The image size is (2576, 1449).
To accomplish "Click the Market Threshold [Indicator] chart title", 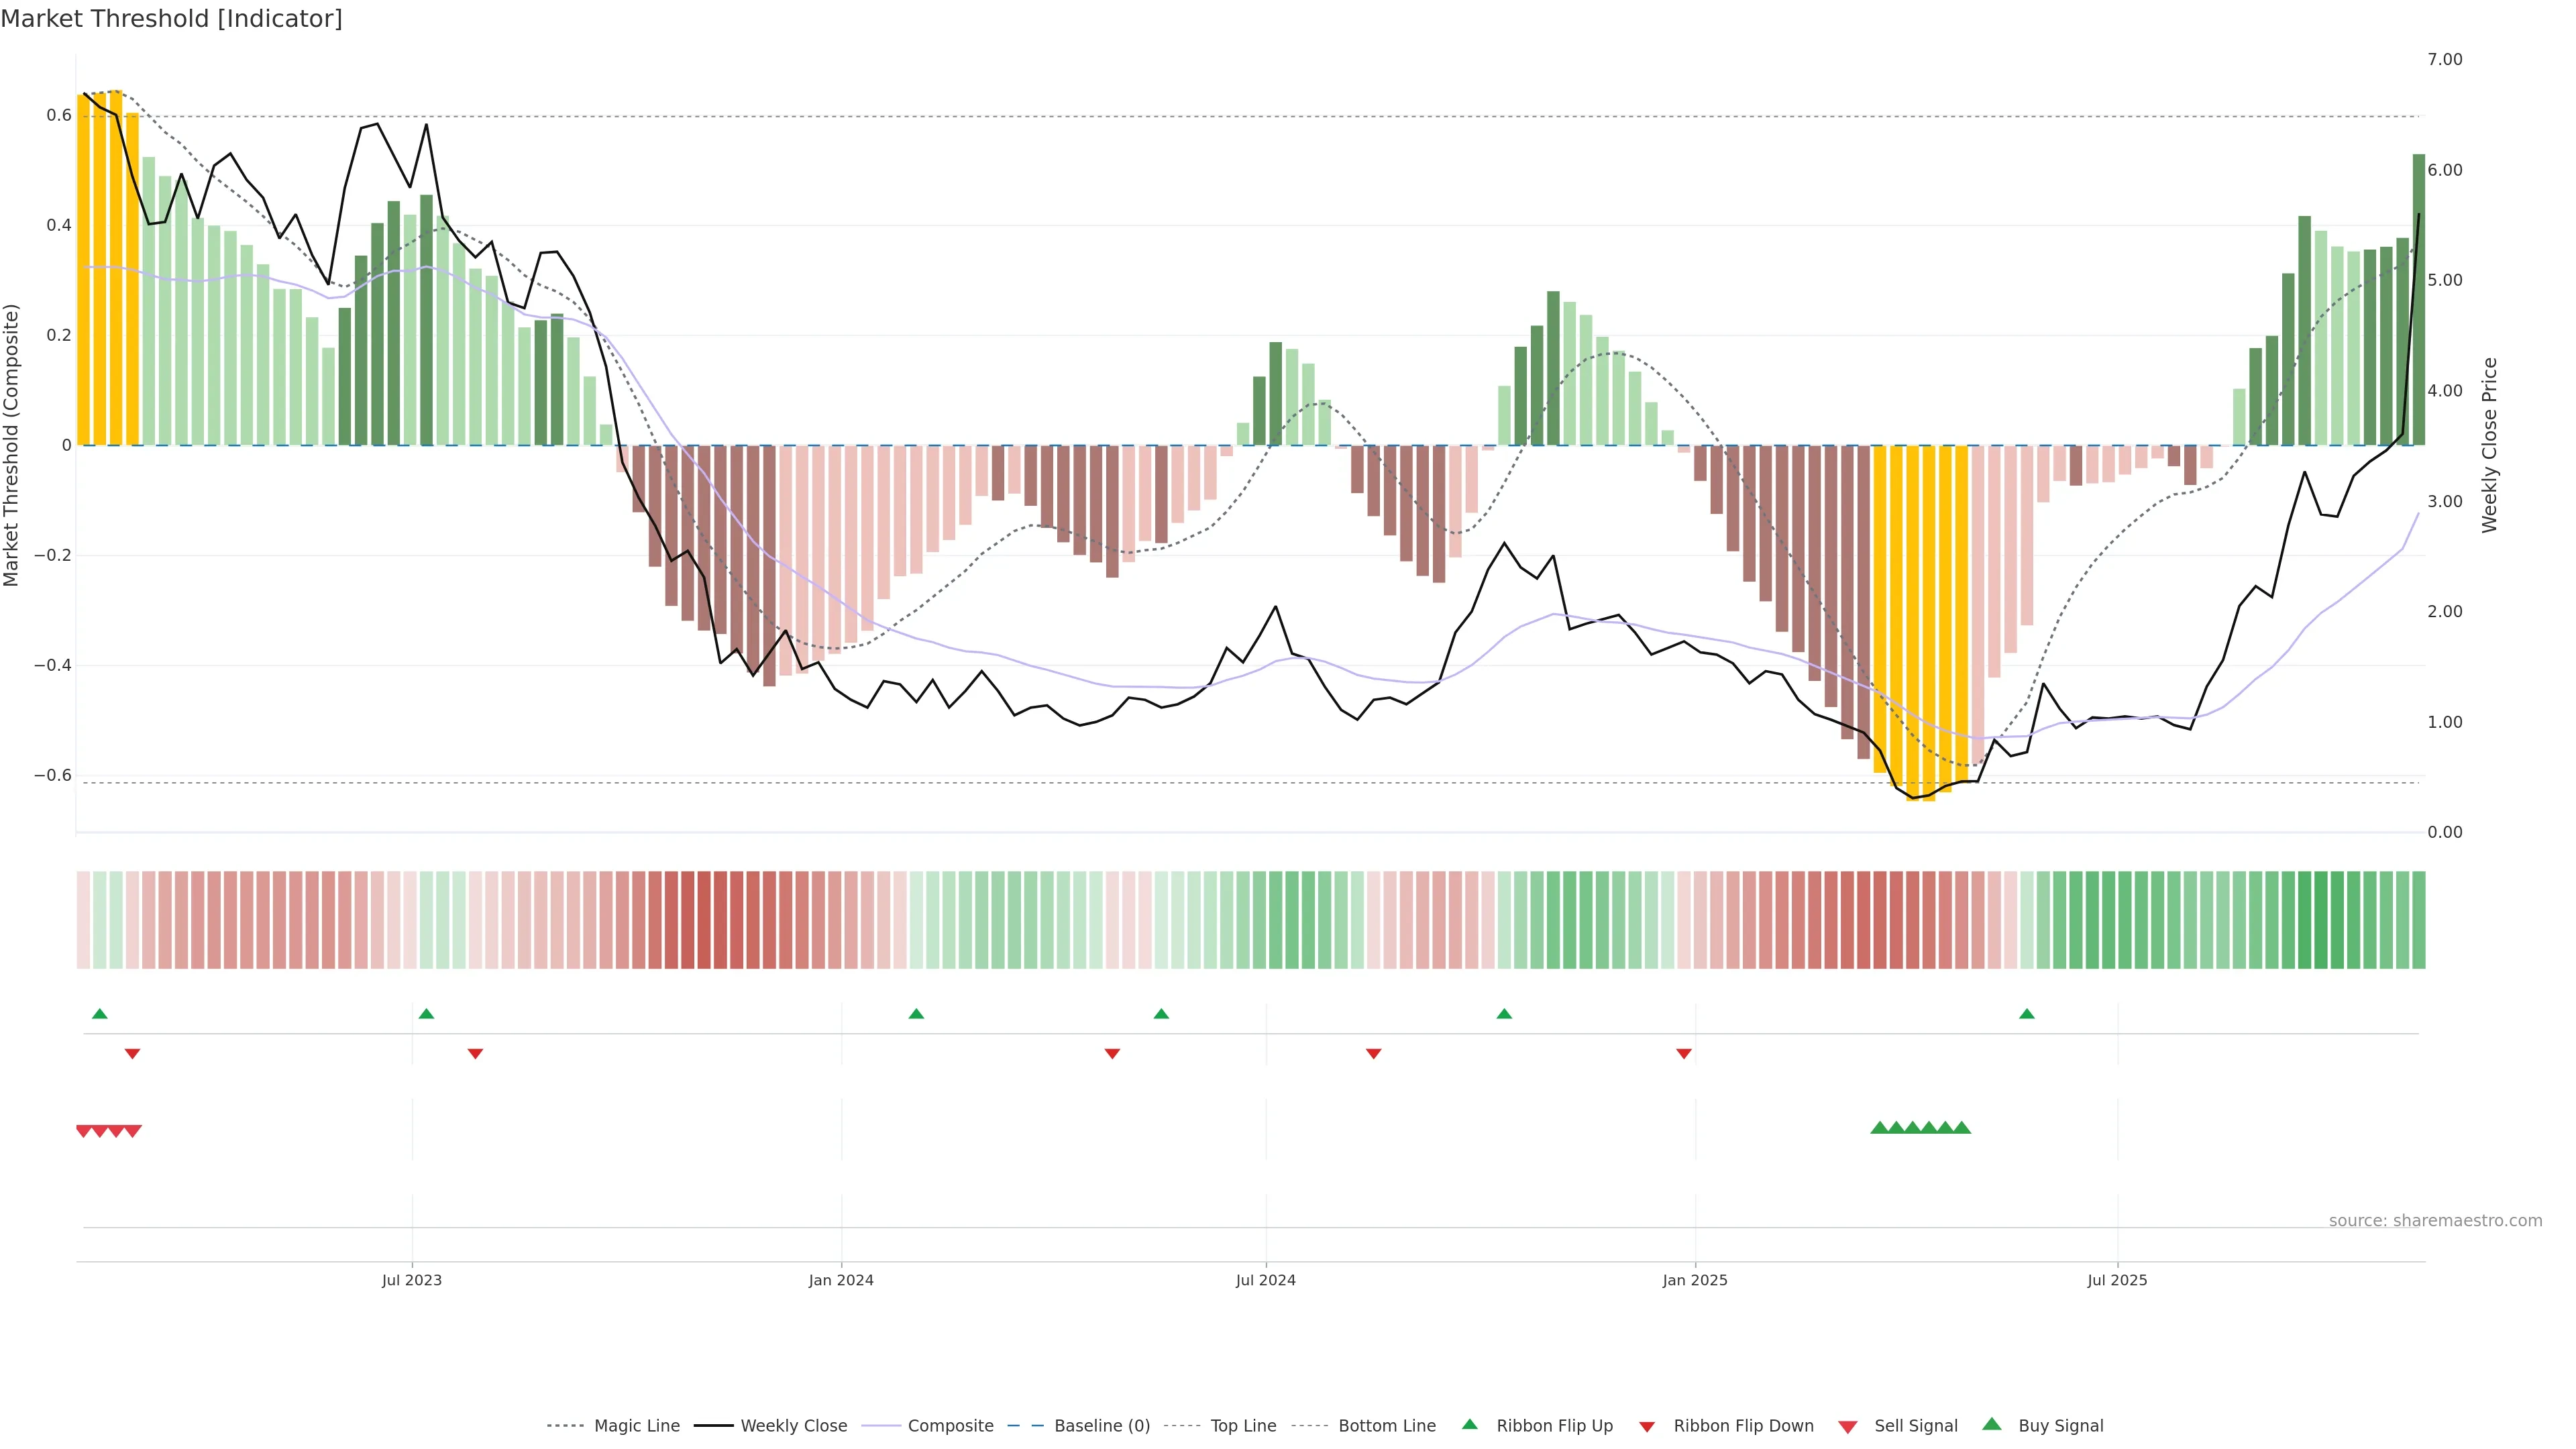I will pyautogui.click(x=171, y=19).
